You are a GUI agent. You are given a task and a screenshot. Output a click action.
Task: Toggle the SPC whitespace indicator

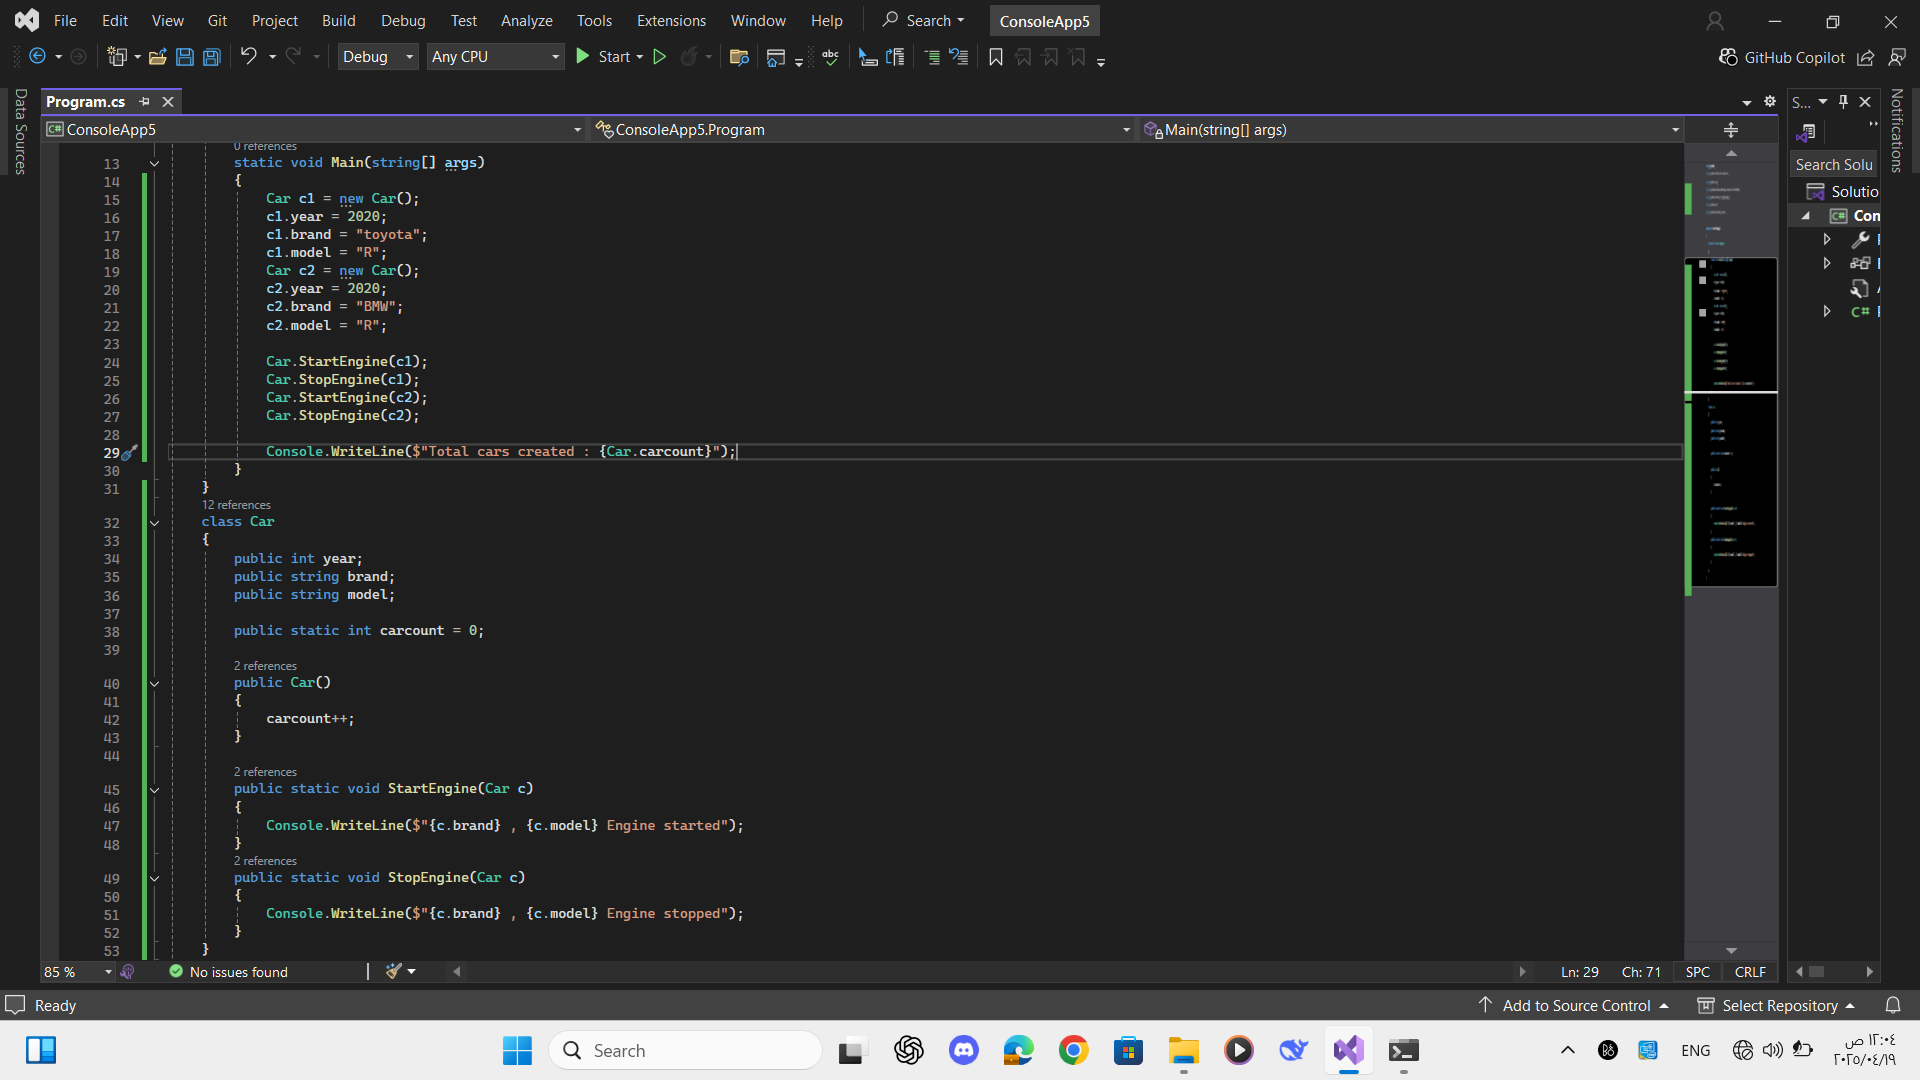tap(1697, 972)
